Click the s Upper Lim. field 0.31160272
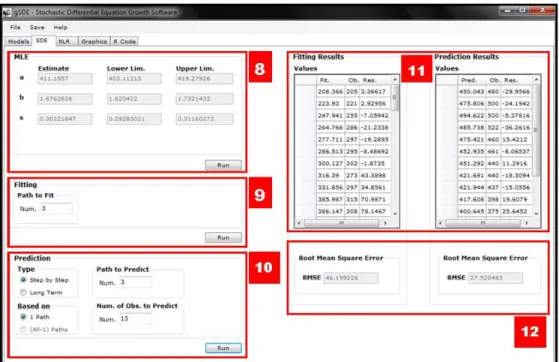Screen dimensions: 559x362 click(x=204, y=119)
